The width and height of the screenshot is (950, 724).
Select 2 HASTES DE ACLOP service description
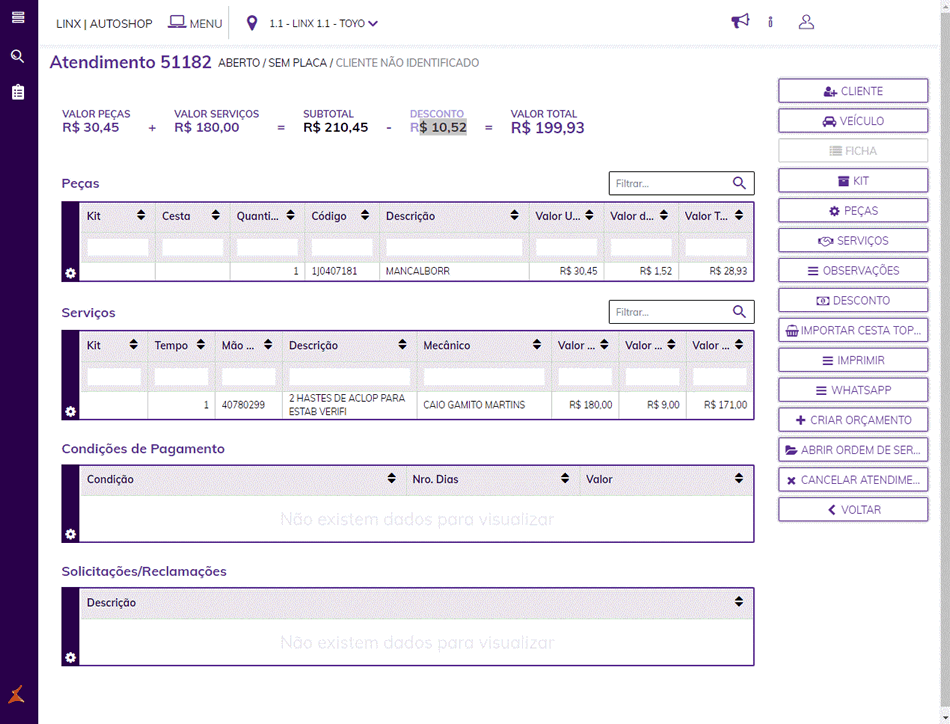[x=349, y=405]
